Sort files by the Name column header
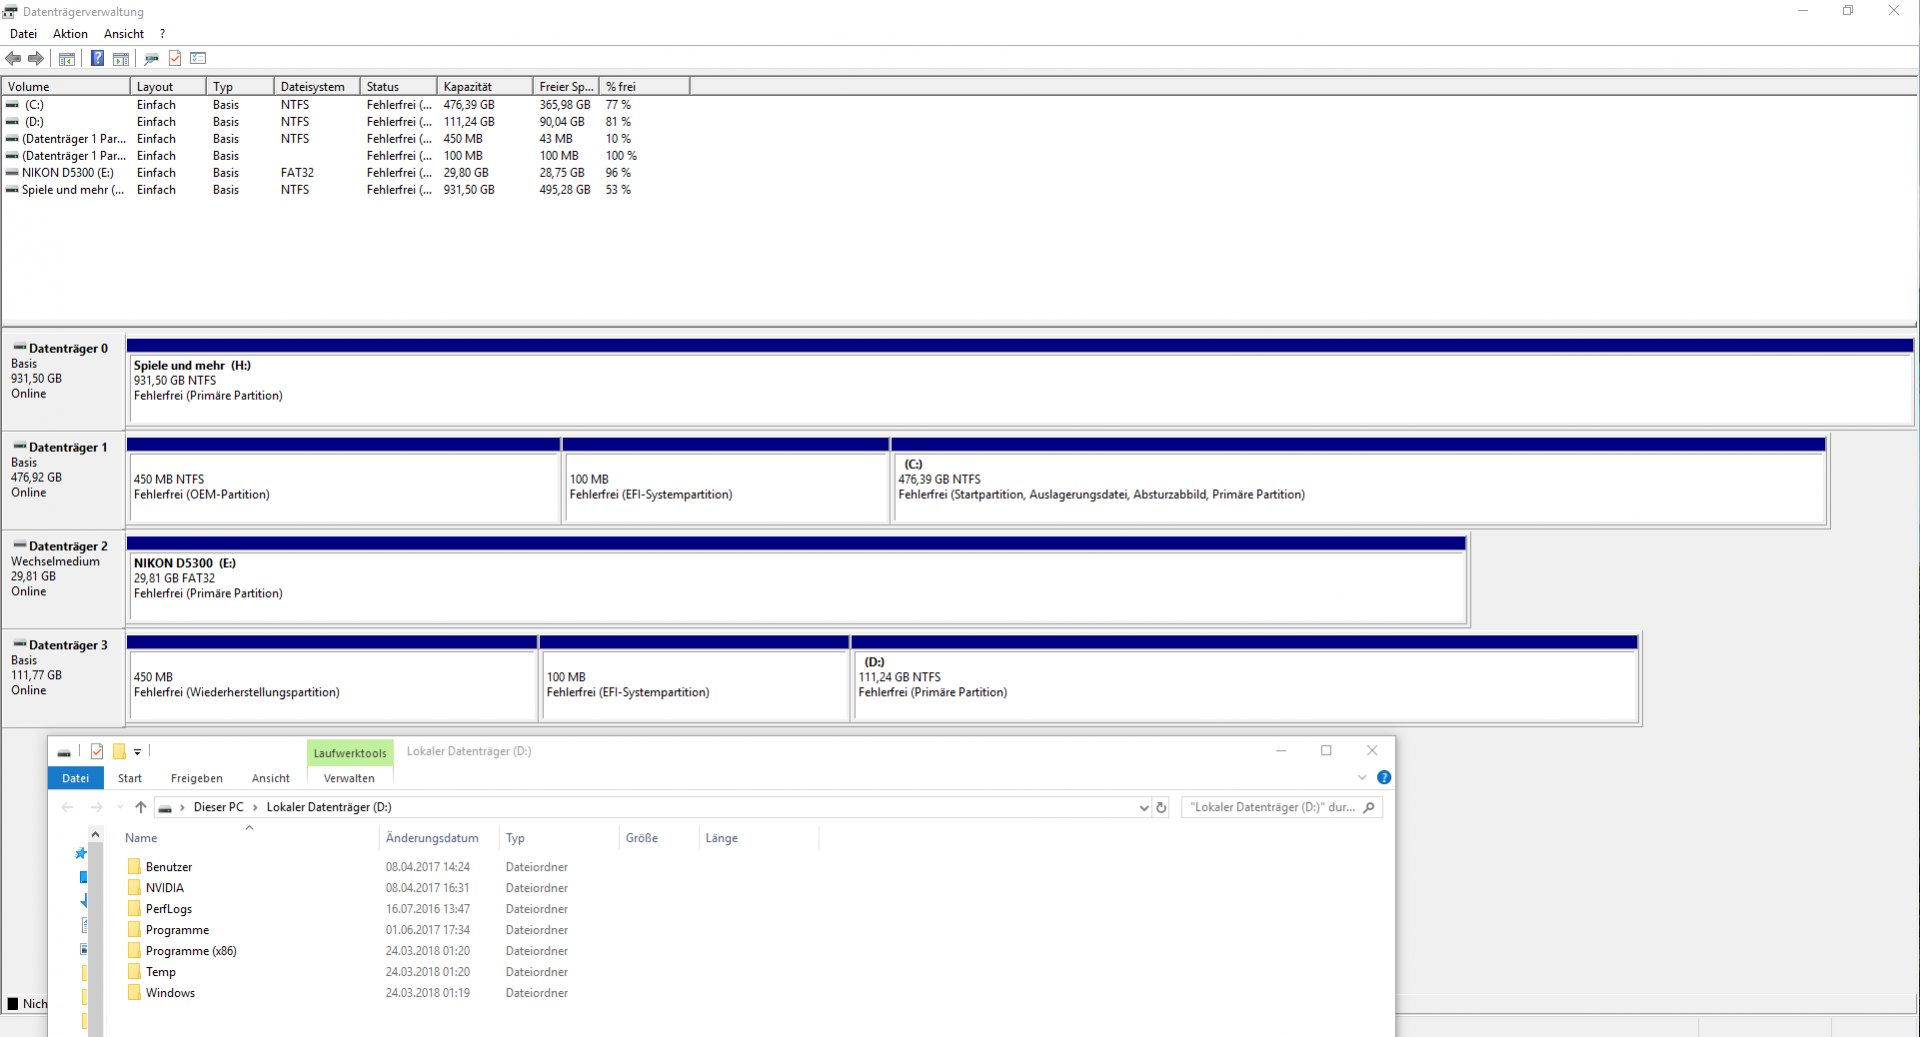The width and height of the screenshot is (1920, 1037). click(x=249, y=838)
